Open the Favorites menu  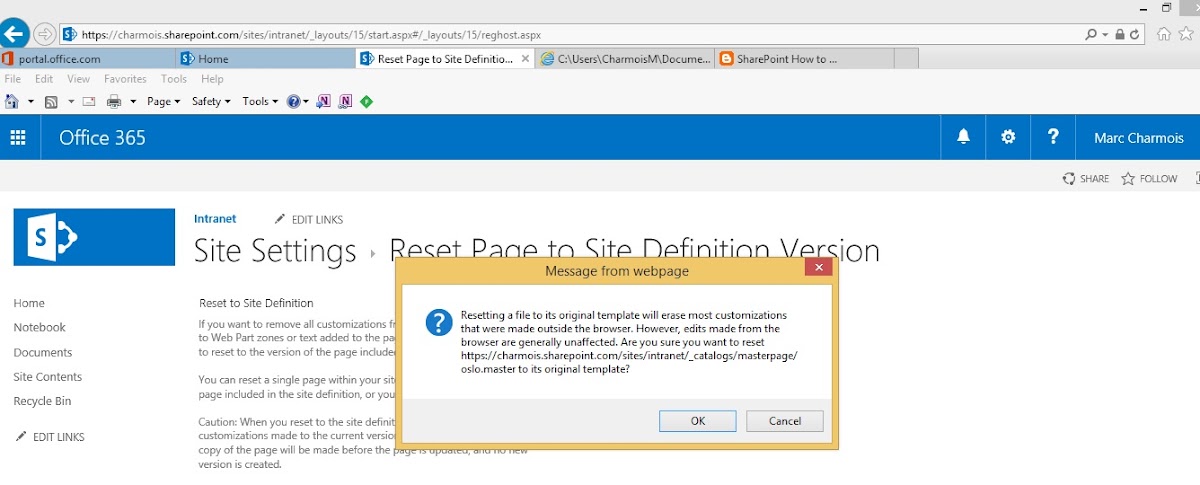coord(125,79)
